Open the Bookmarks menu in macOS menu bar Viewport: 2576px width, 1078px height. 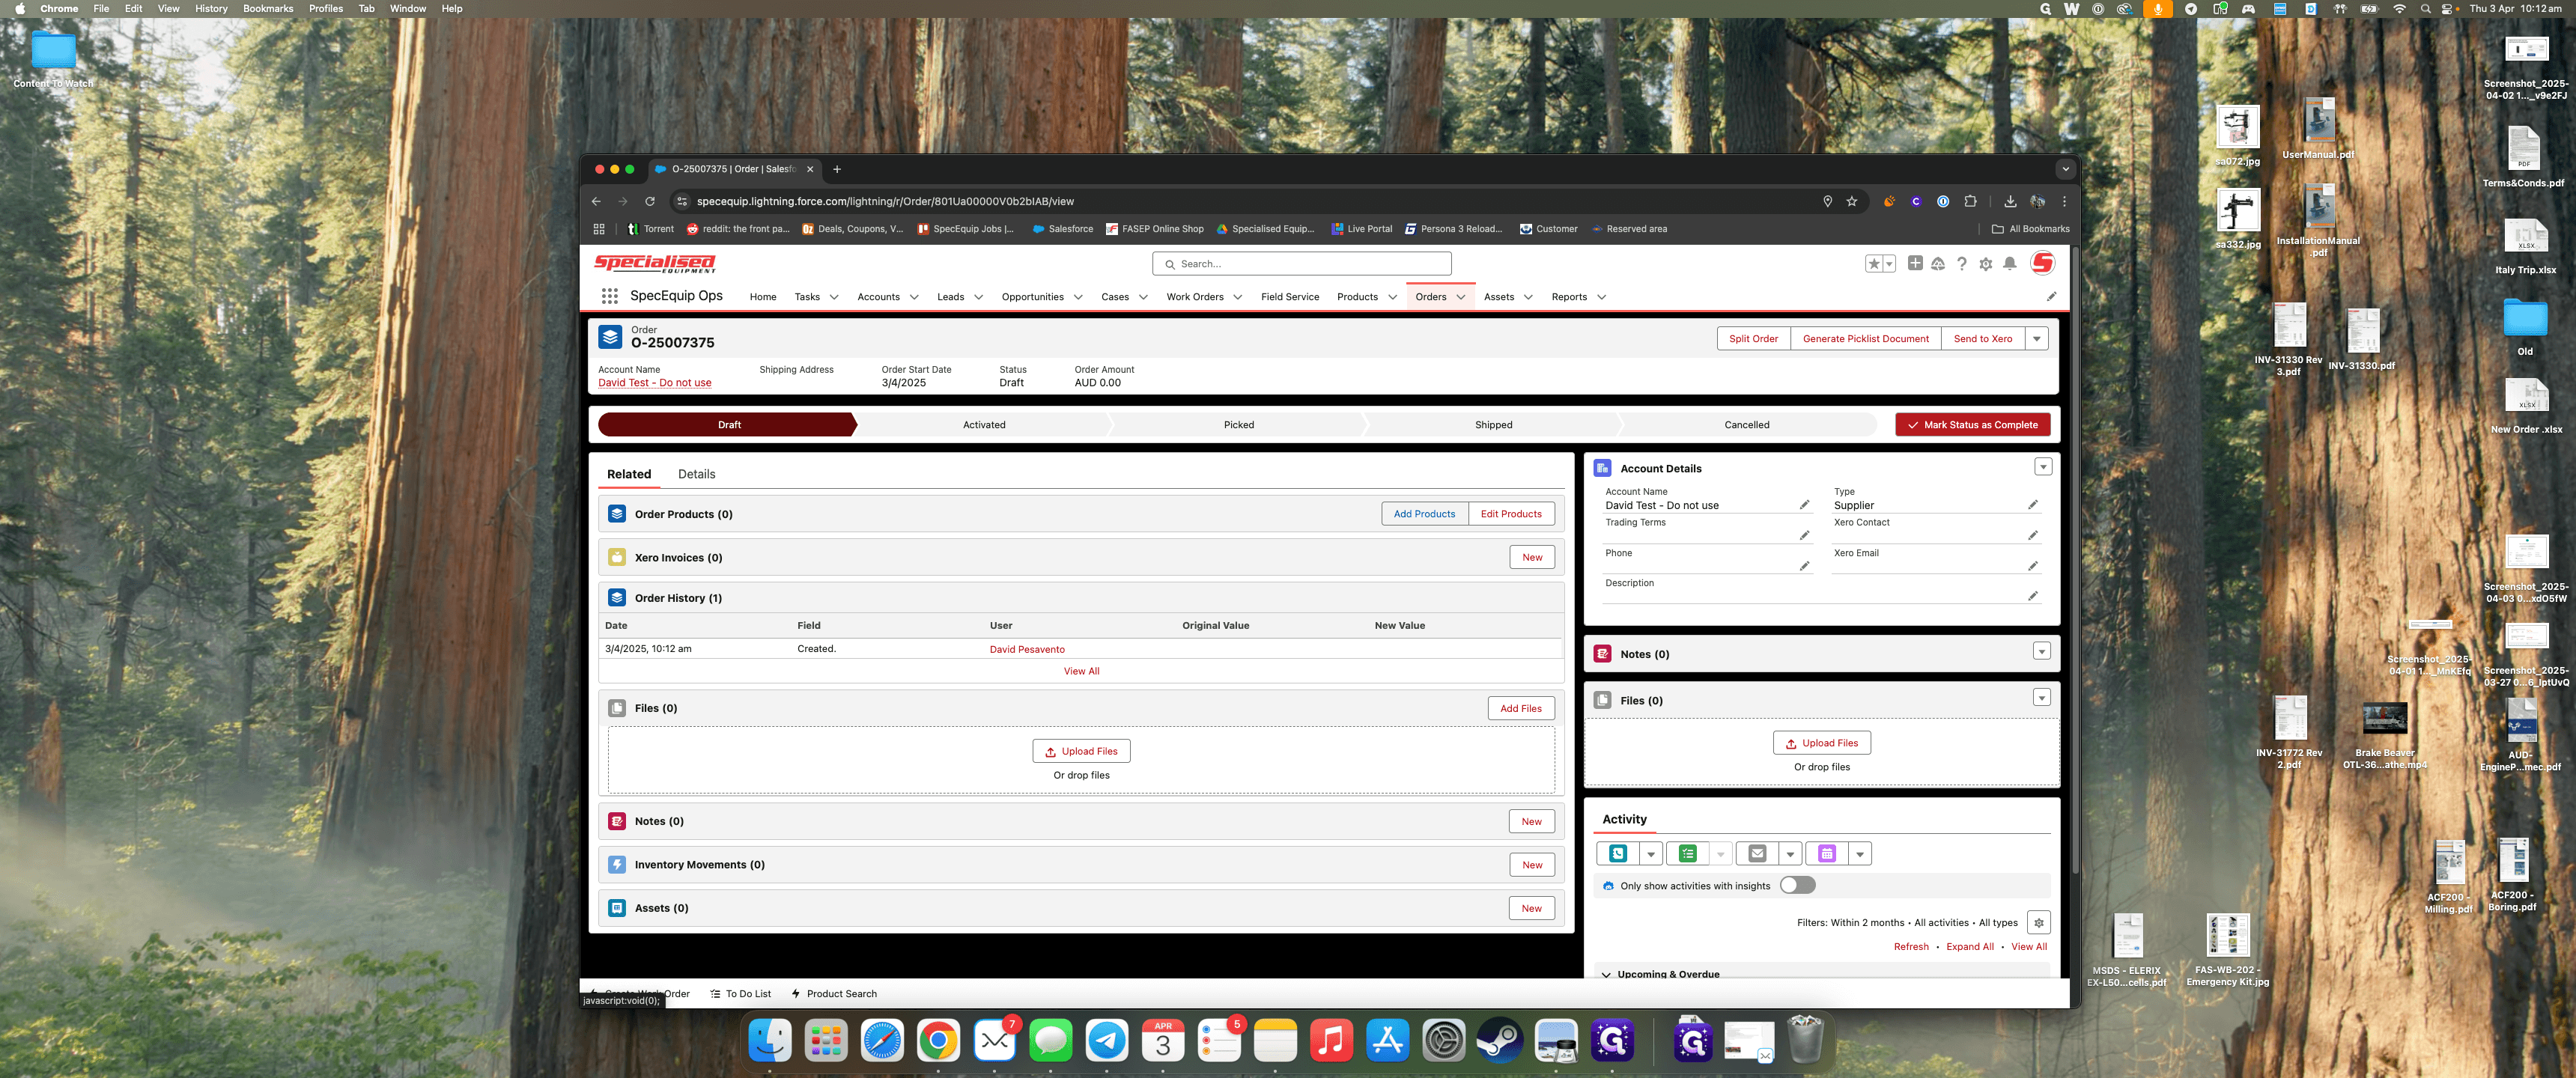point(268,8)
